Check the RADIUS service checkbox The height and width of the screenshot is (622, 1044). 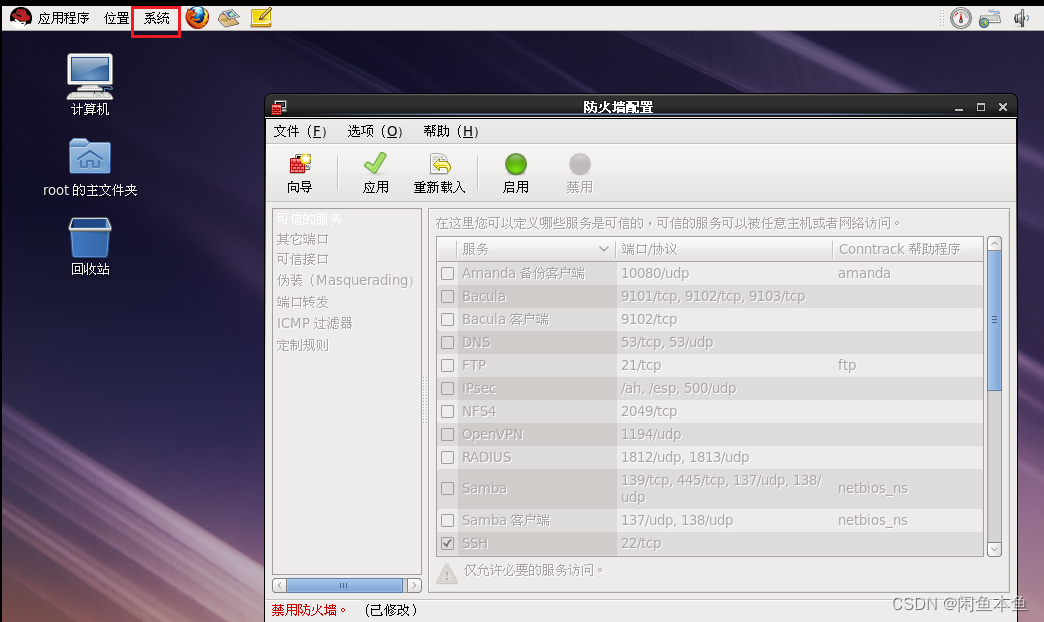coord(447,458)
